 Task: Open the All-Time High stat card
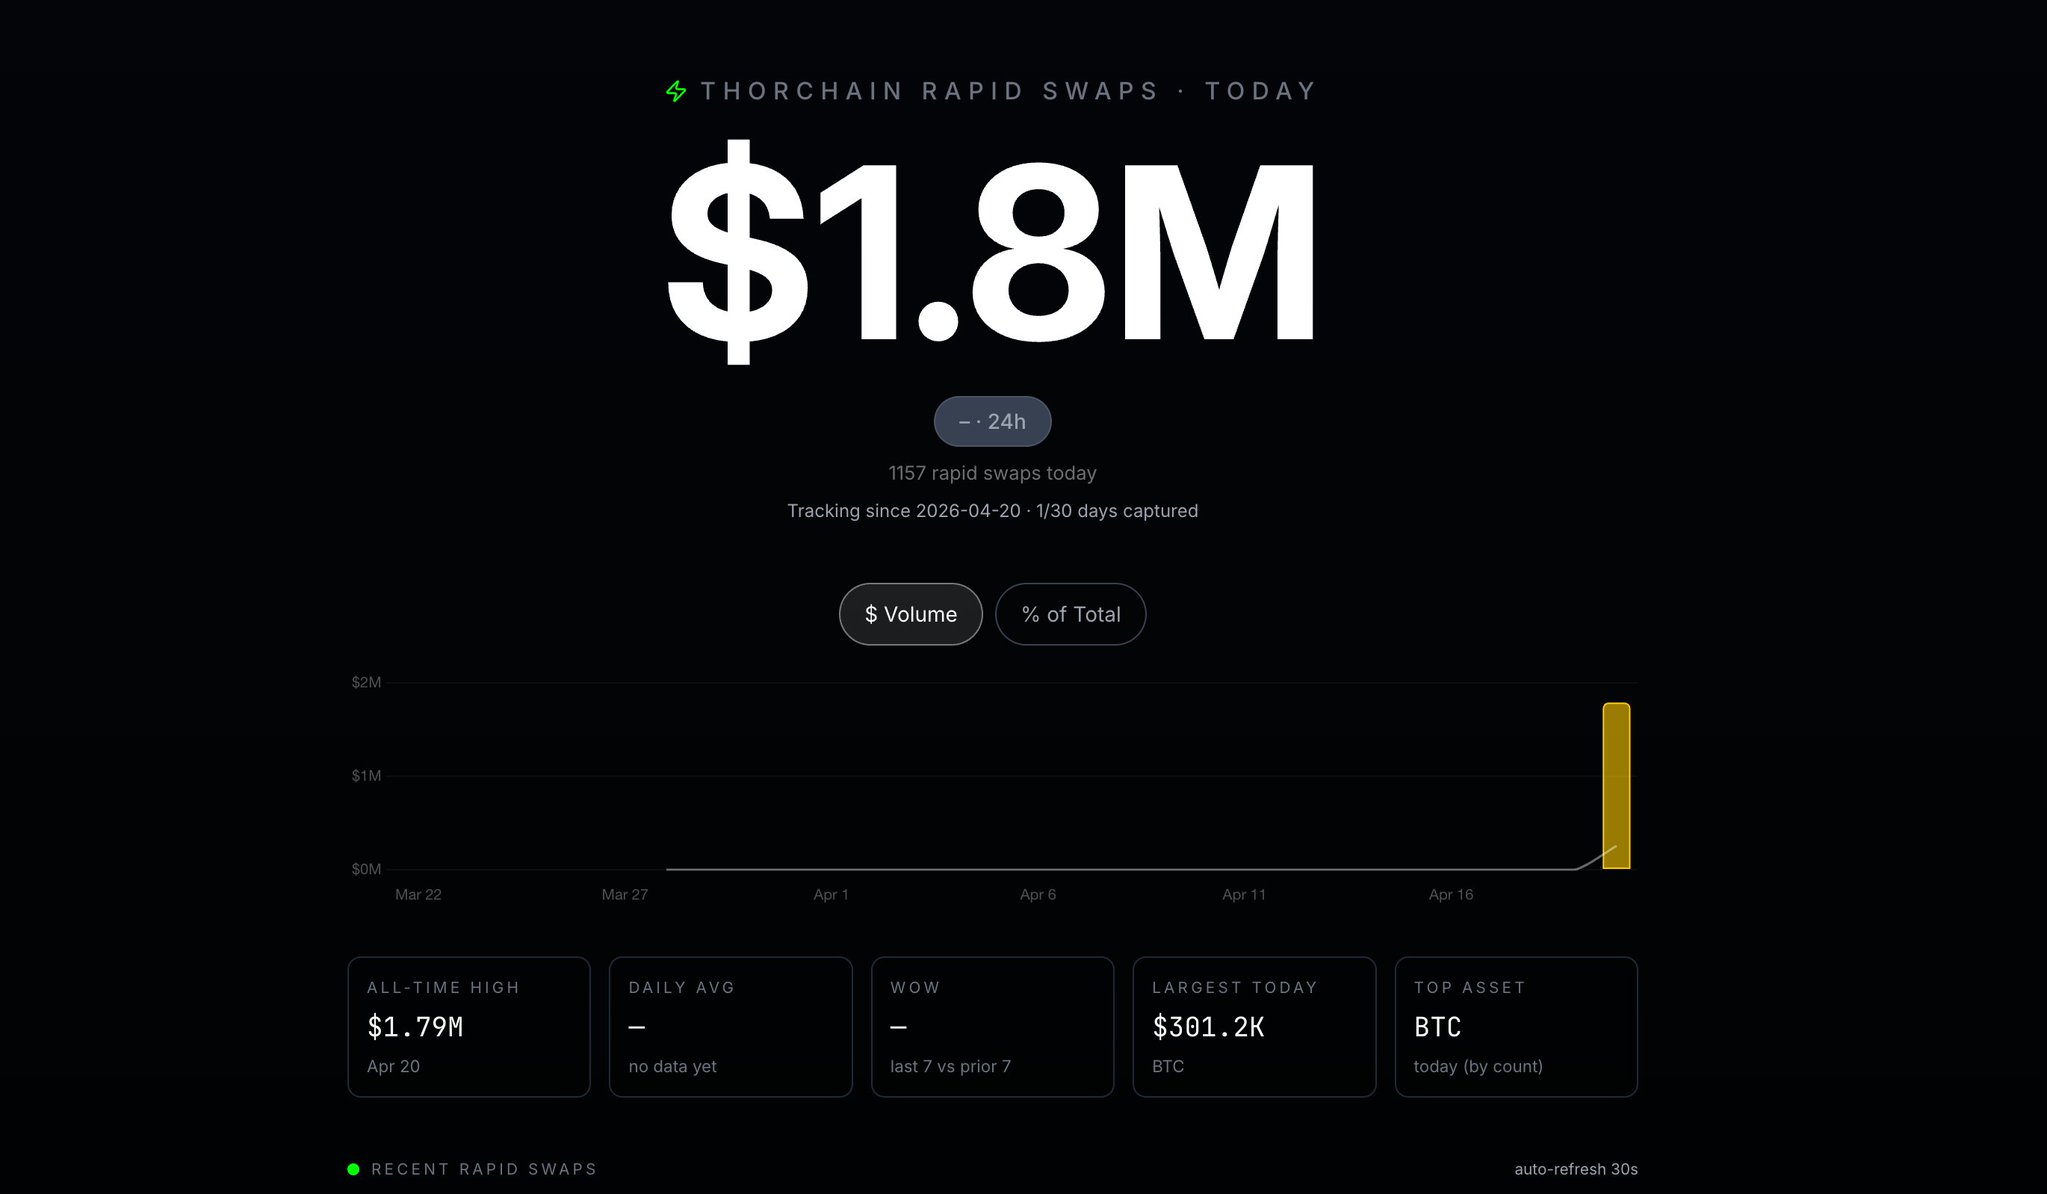(469, 1026)
